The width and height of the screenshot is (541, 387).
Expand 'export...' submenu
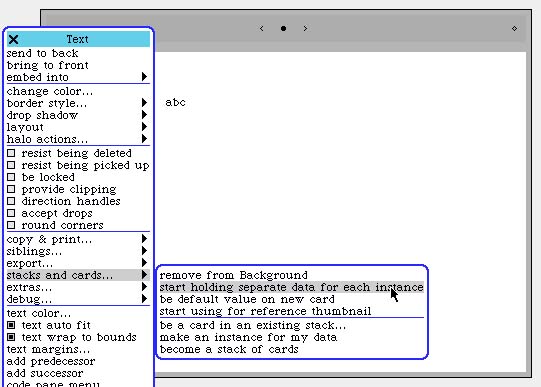(x=78, y=263)
